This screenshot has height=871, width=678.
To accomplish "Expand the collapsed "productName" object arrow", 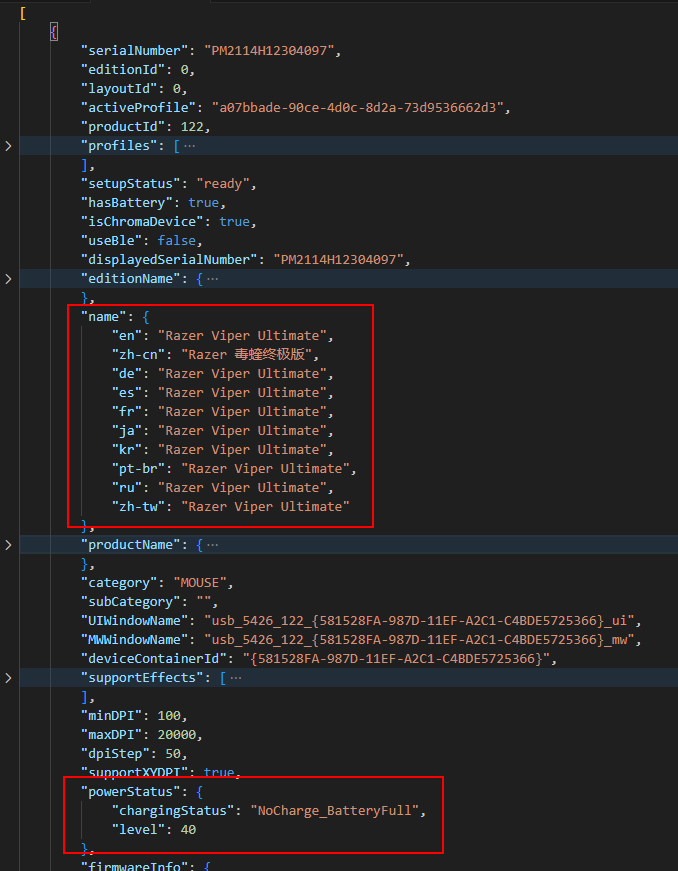I will coord(8,545).
